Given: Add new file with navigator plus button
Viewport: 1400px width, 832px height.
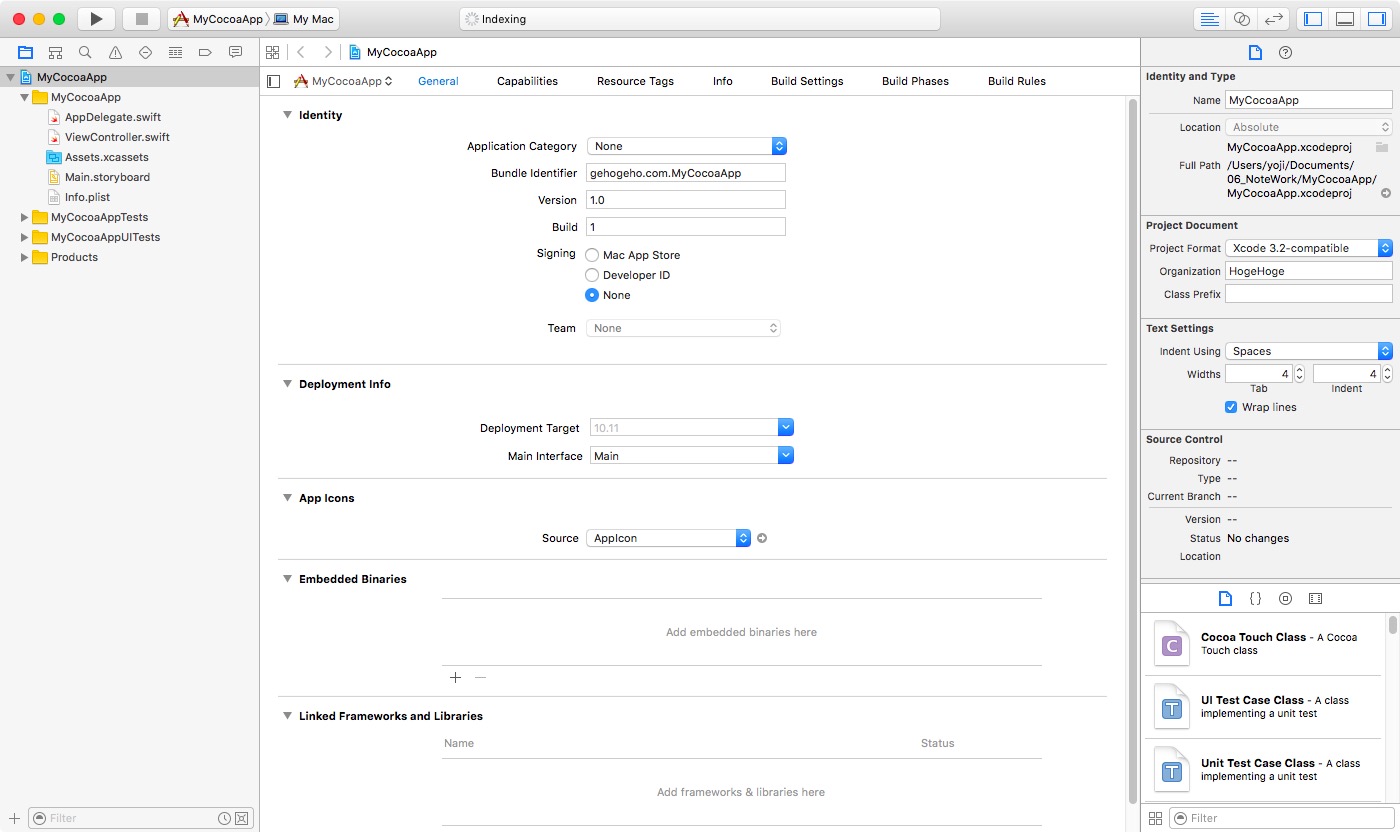Looking at the screenshot, I should (14, 818).
